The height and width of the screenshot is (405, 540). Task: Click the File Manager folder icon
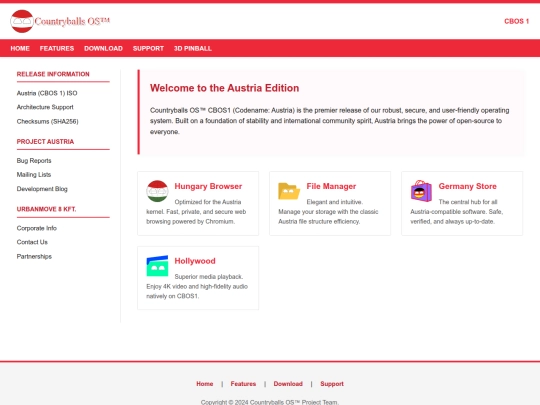289,191
